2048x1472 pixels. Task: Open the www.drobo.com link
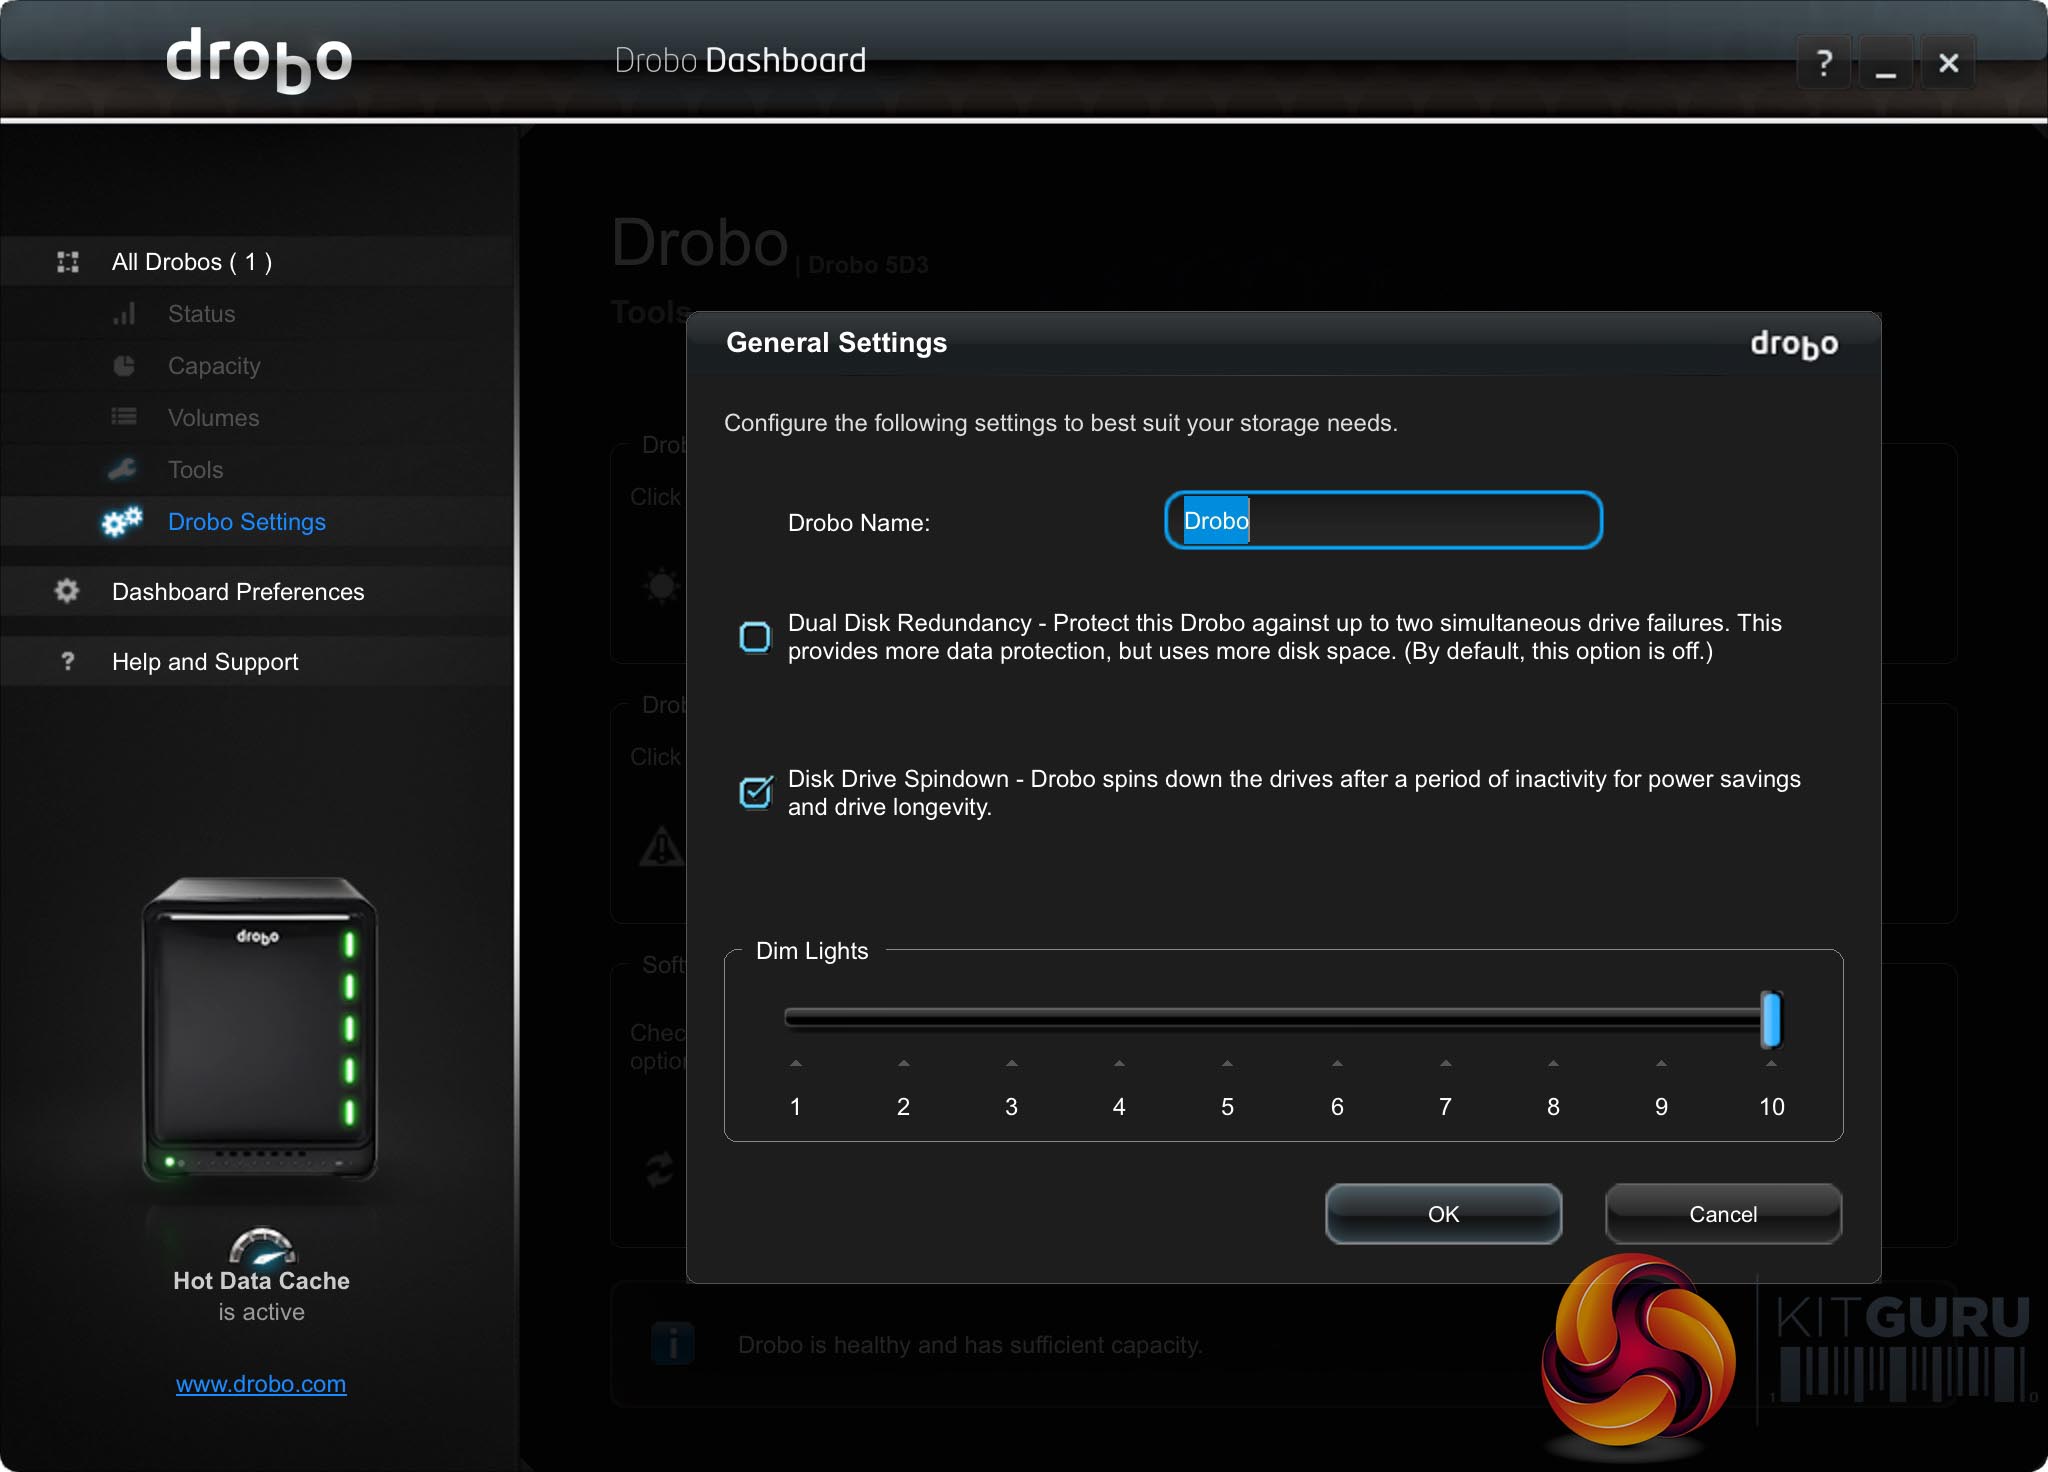[x=261, y=1384]
